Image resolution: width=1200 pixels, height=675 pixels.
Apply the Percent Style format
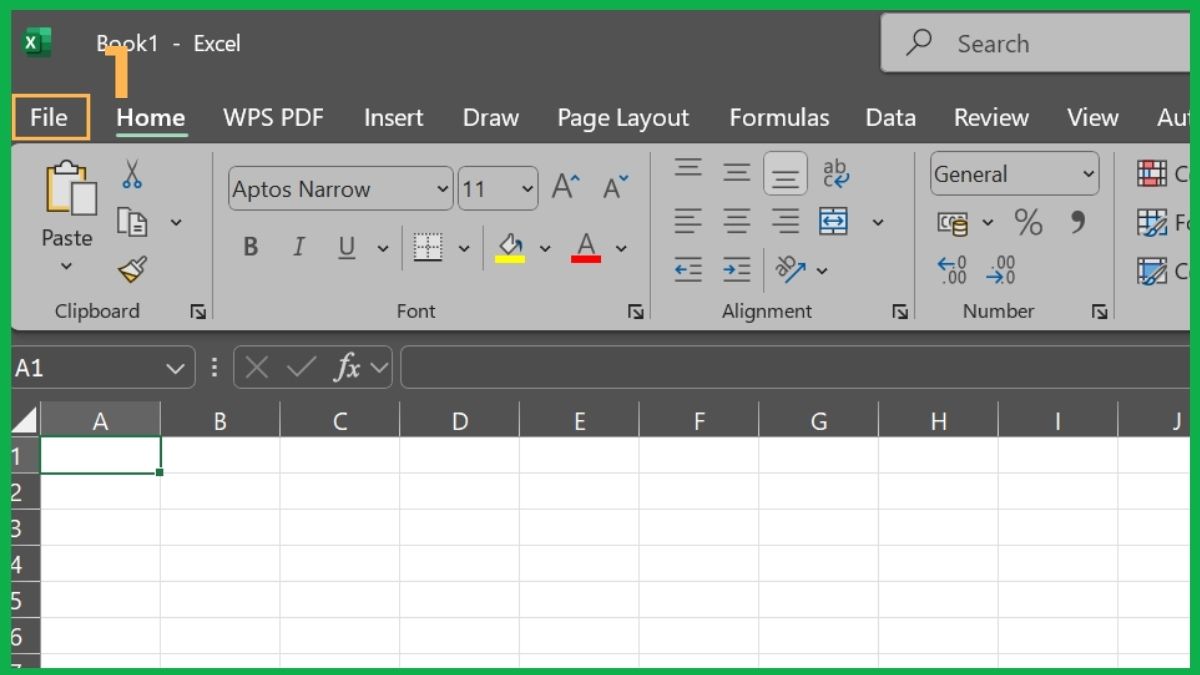[x=1028, y=223]
